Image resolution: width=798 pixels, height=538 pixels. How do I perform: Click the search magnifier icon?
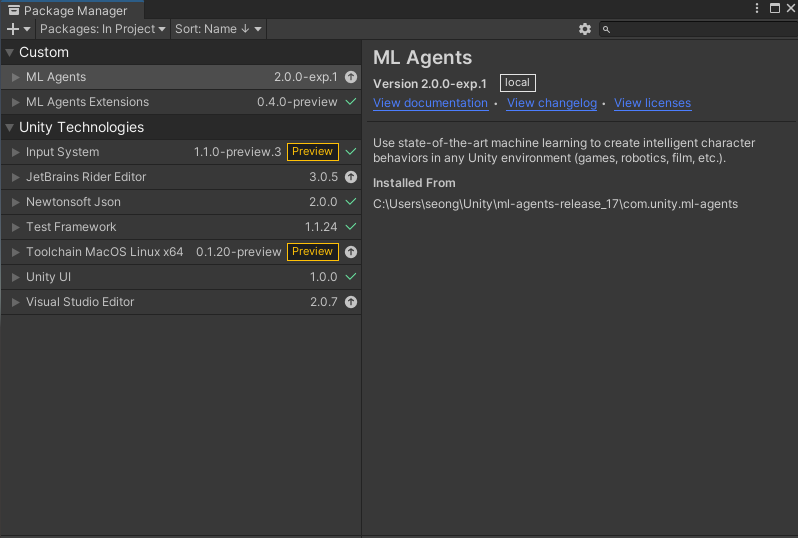[606, 30]
